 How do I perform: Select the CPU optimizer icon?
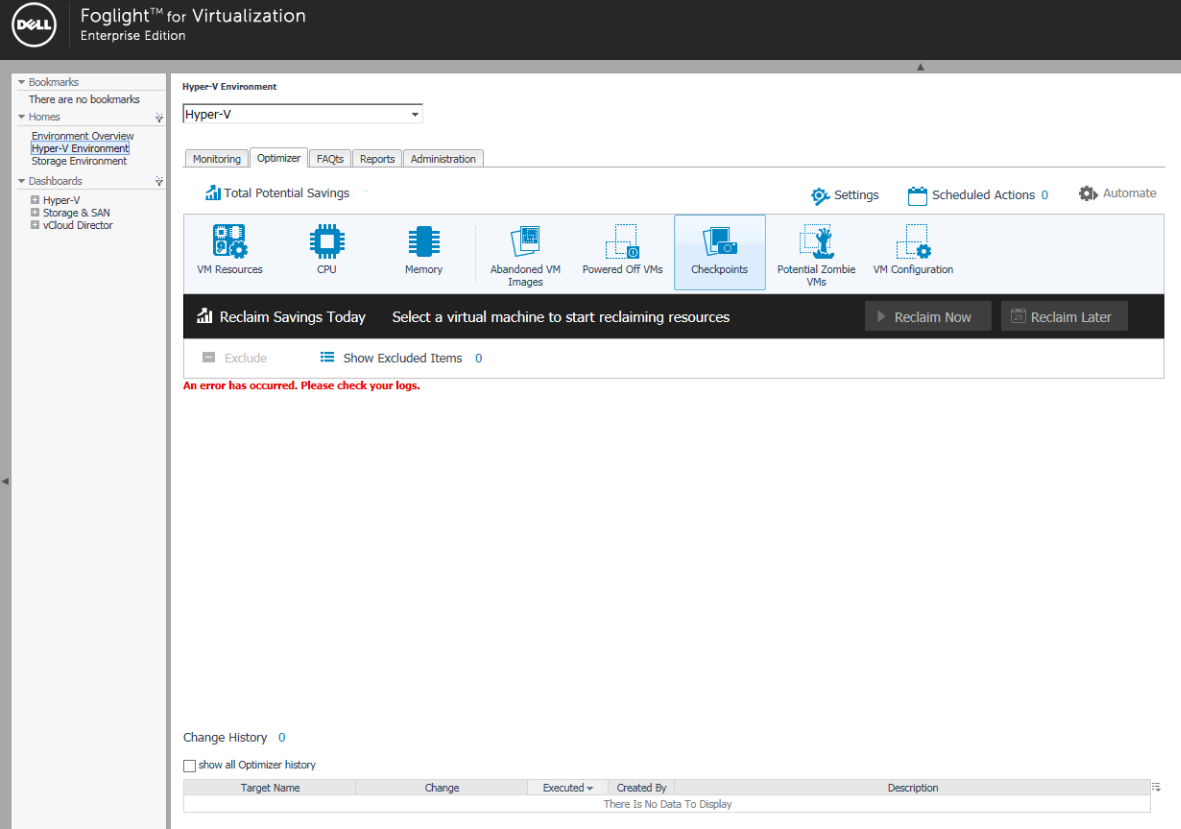click(327, 242)
